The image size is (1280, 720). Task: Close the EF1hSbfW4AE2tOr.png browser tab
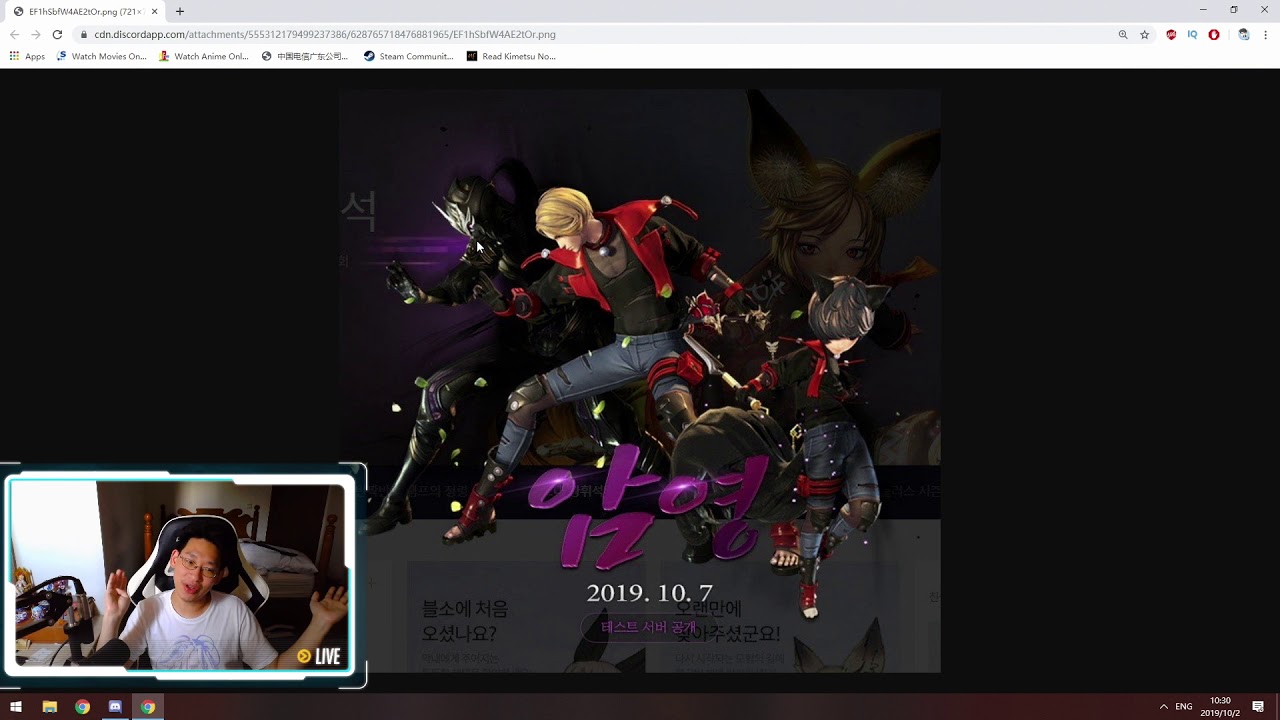(x=154, y=11)
